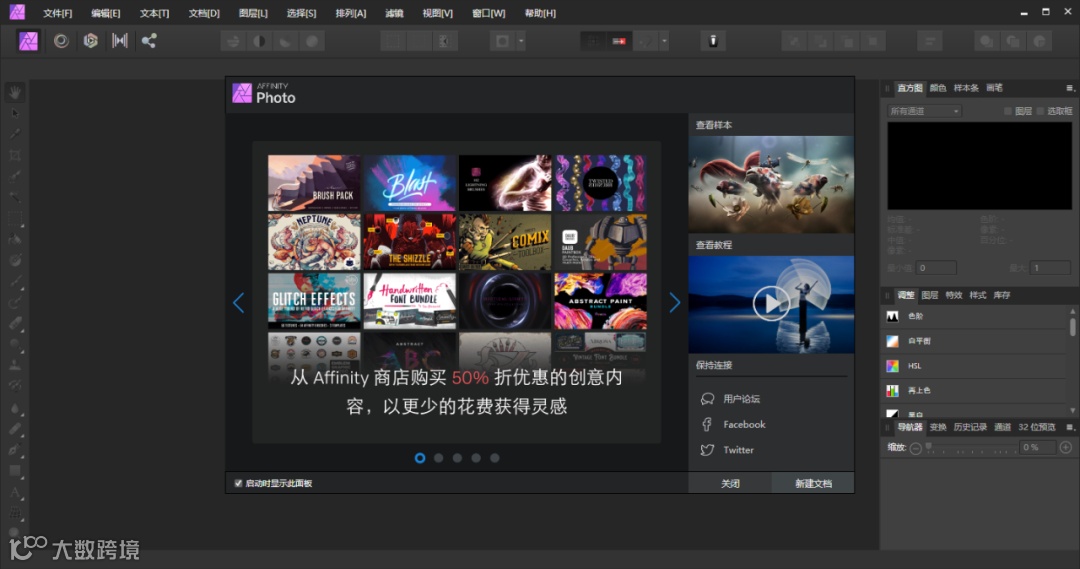This screenshot has width=1080, height=569.
Task: Toggle the 选取框 checkbox in histogram panel
Action: pyautogui.click(x=1040, y=111)
